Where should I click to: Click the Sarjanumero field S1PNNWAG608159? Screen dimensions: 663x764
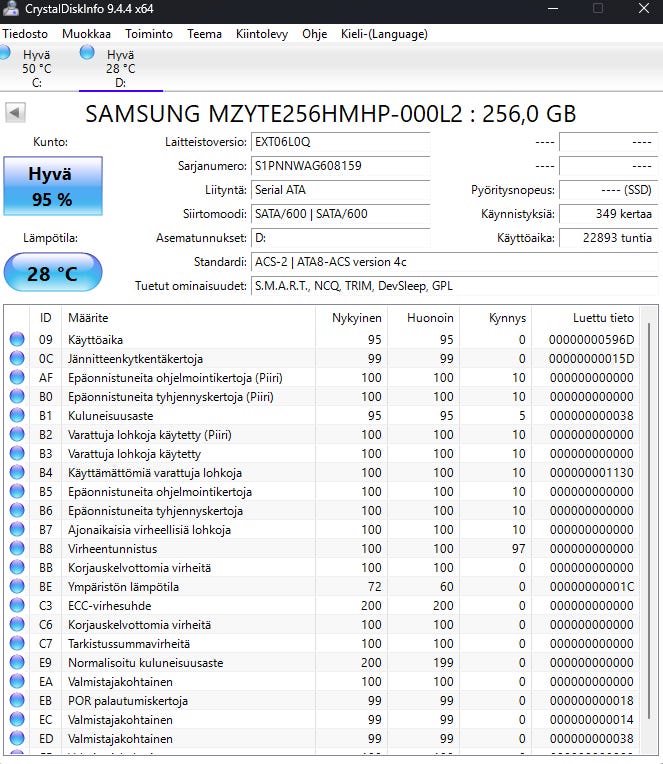click(341, 166)
